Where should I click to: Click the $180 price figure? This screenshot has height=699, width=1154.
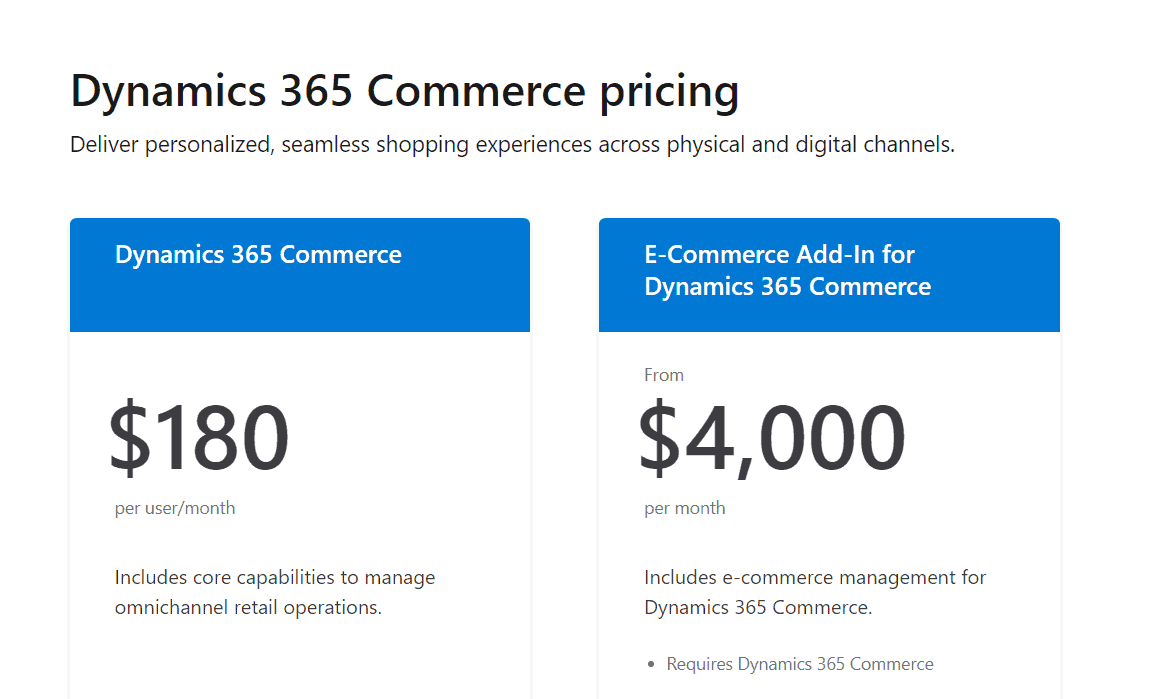coord(199,438)
